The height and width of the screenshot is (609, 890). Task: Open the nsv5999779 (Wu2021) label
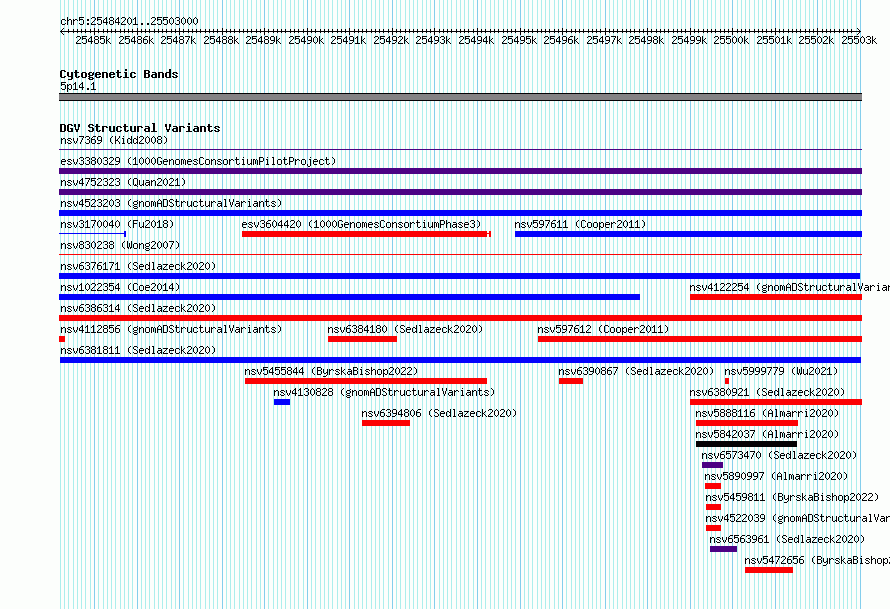tap(781, 371)
